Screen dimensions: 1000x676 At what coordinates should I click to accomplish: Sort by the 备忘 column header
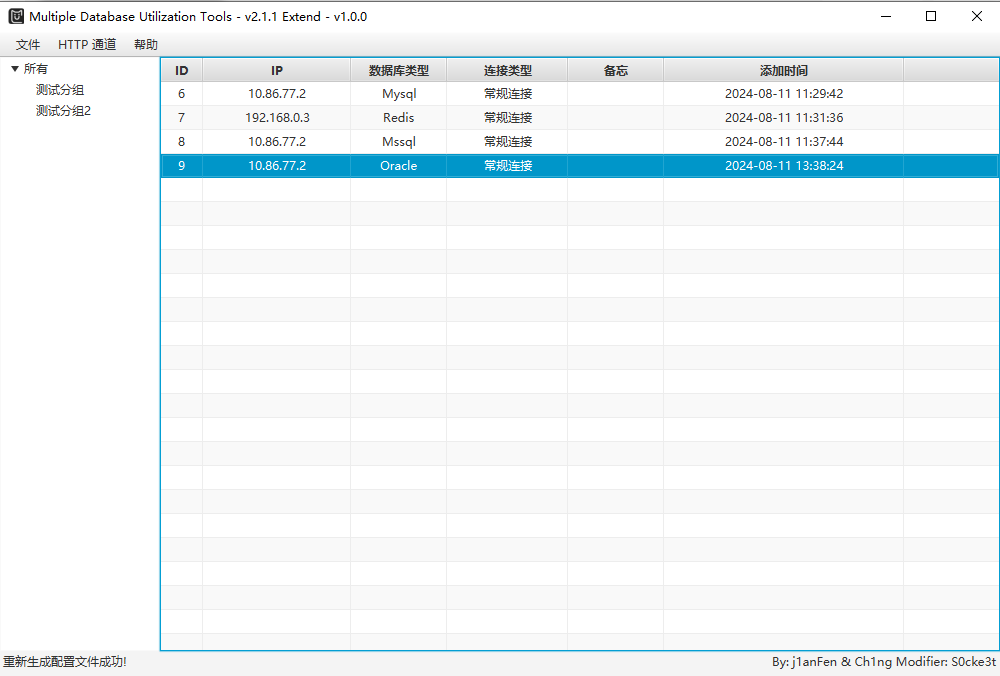[615, 70]
